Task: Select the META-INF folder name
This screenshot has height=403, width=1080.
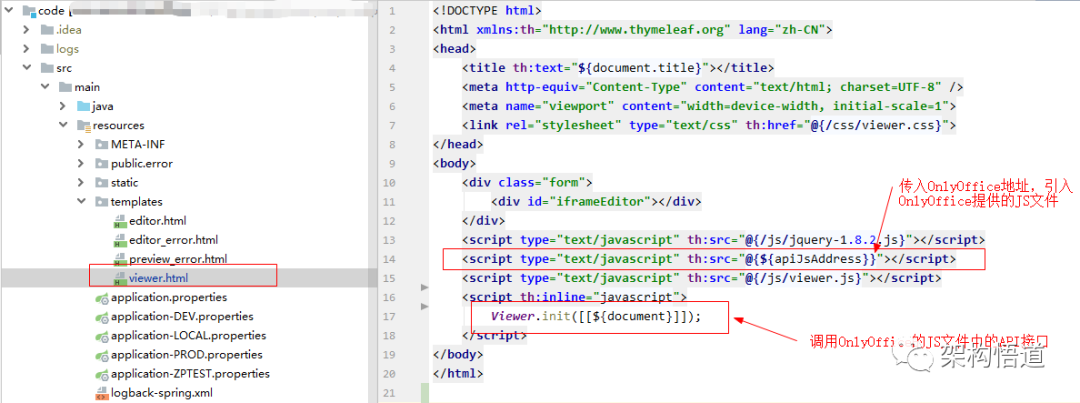Action: [x=138, y=144]
